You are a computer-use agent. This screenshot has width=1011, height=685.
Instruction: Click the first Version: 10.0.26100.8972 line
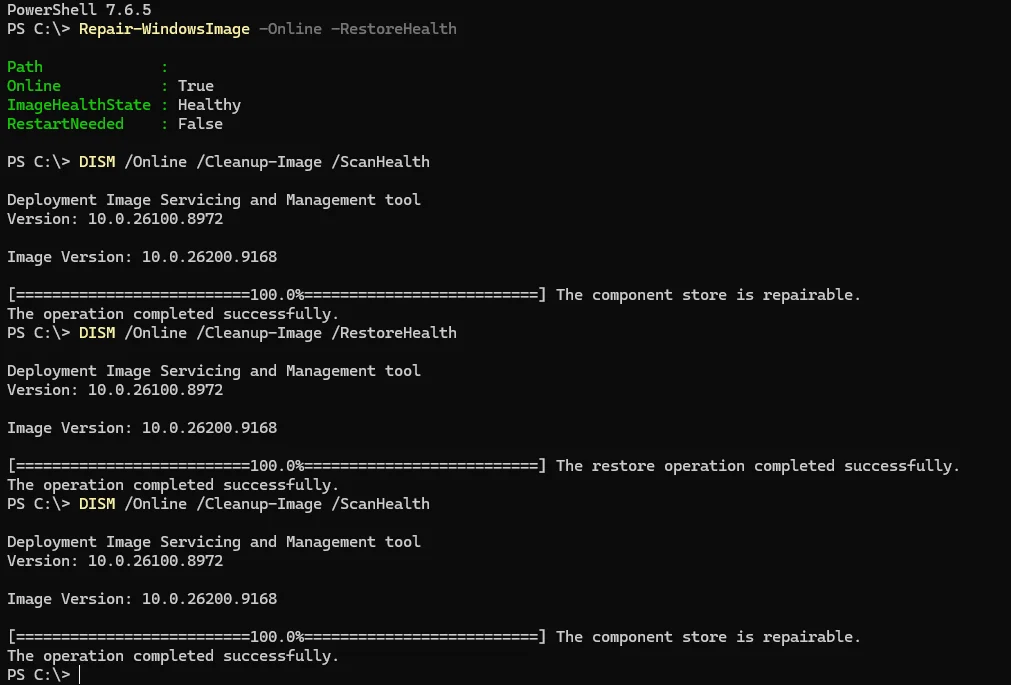click(x=115, y=219)
